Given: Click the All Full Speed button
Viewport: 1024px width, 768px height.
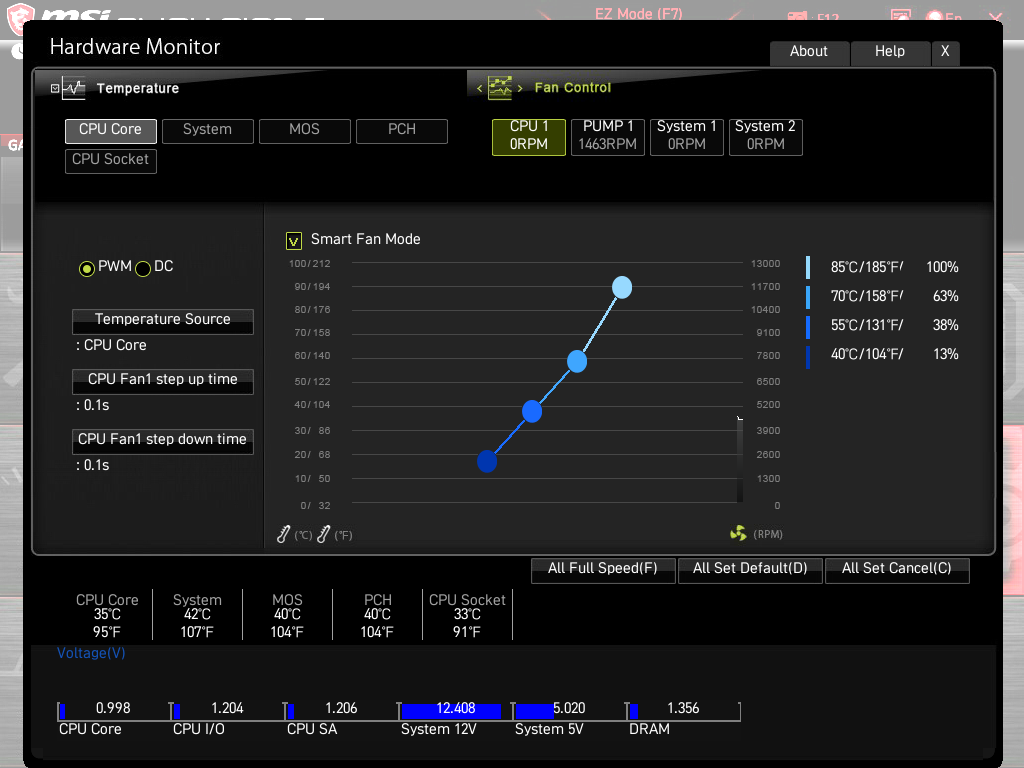Looking at the screenshot, I should tap(603, 569).
